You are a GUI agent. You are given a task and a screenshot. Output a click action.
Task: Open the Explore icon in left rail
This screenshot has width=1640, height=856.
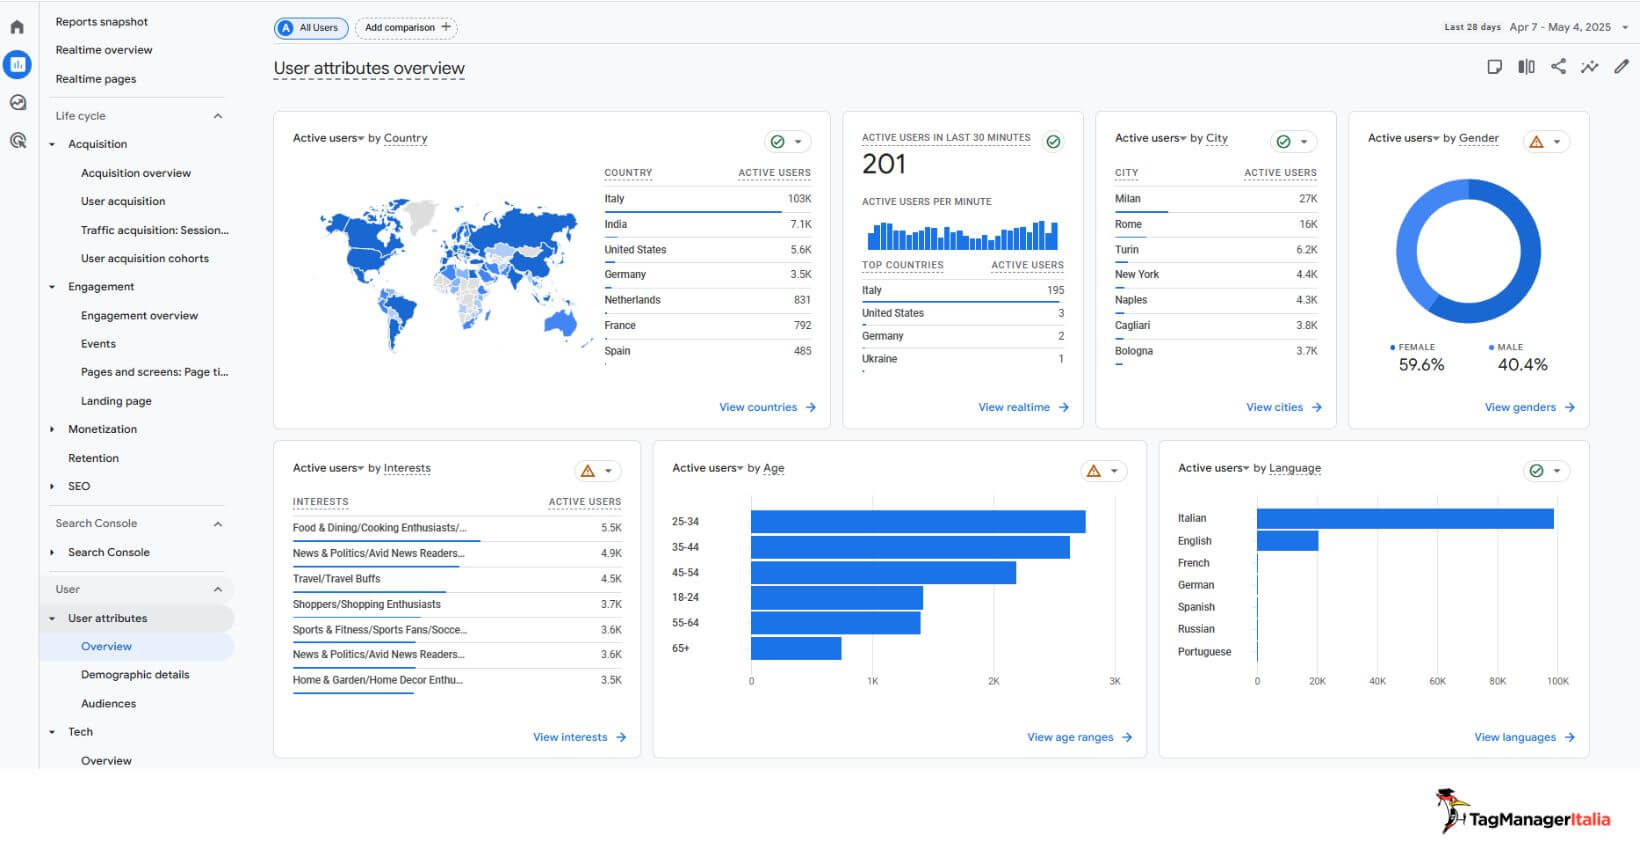[x=17, y=102]
